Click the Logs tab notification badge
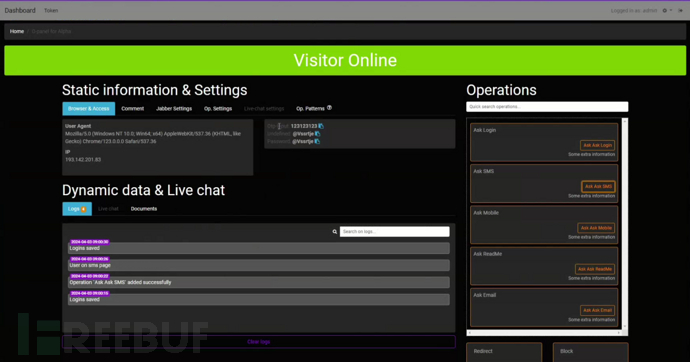This screenshot has height=362, width=690. [x=84, y=209]
